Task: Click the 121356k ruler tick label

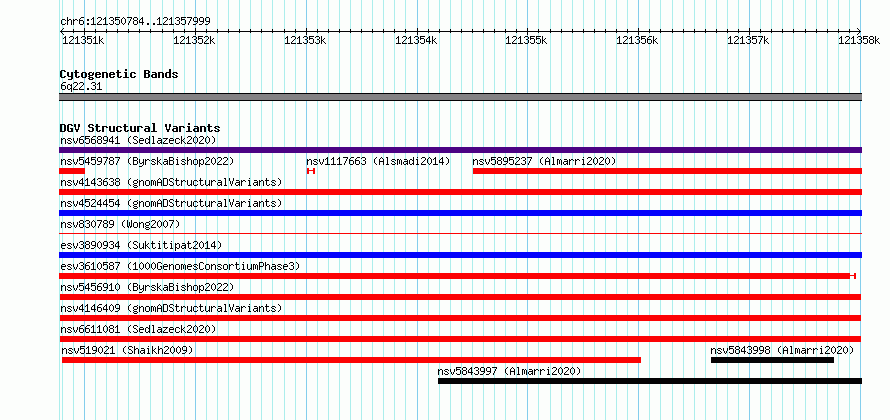Action: point(637,40)
